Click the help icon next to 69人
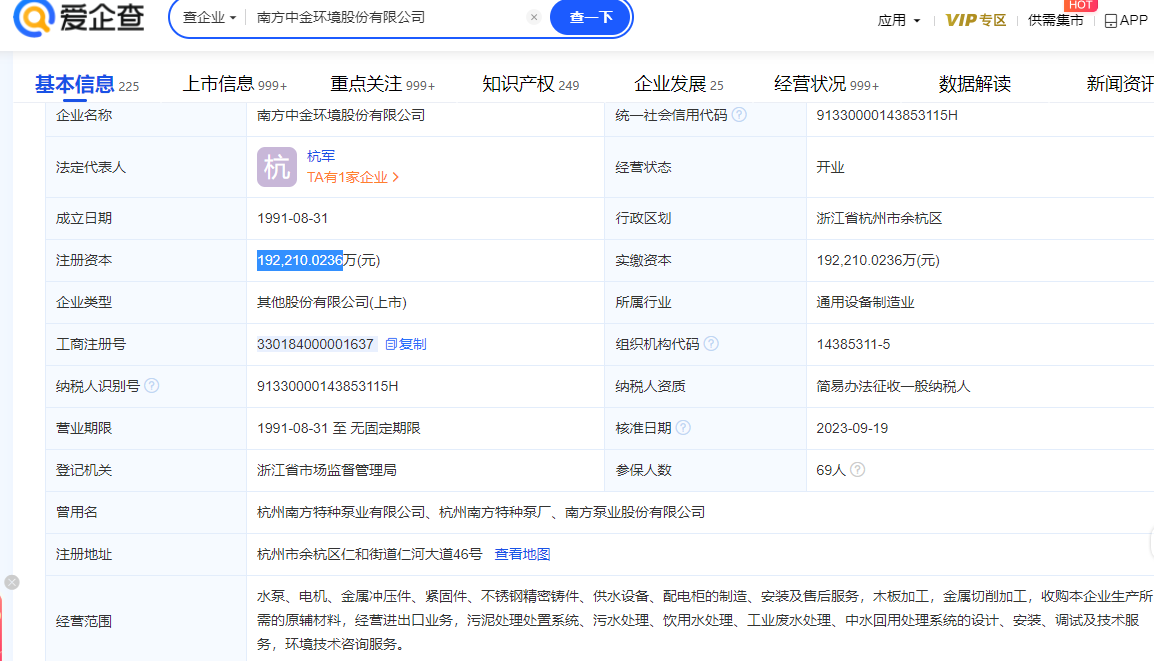The width and height of the screenshot is (1154, 661). (x=857, y=470)
